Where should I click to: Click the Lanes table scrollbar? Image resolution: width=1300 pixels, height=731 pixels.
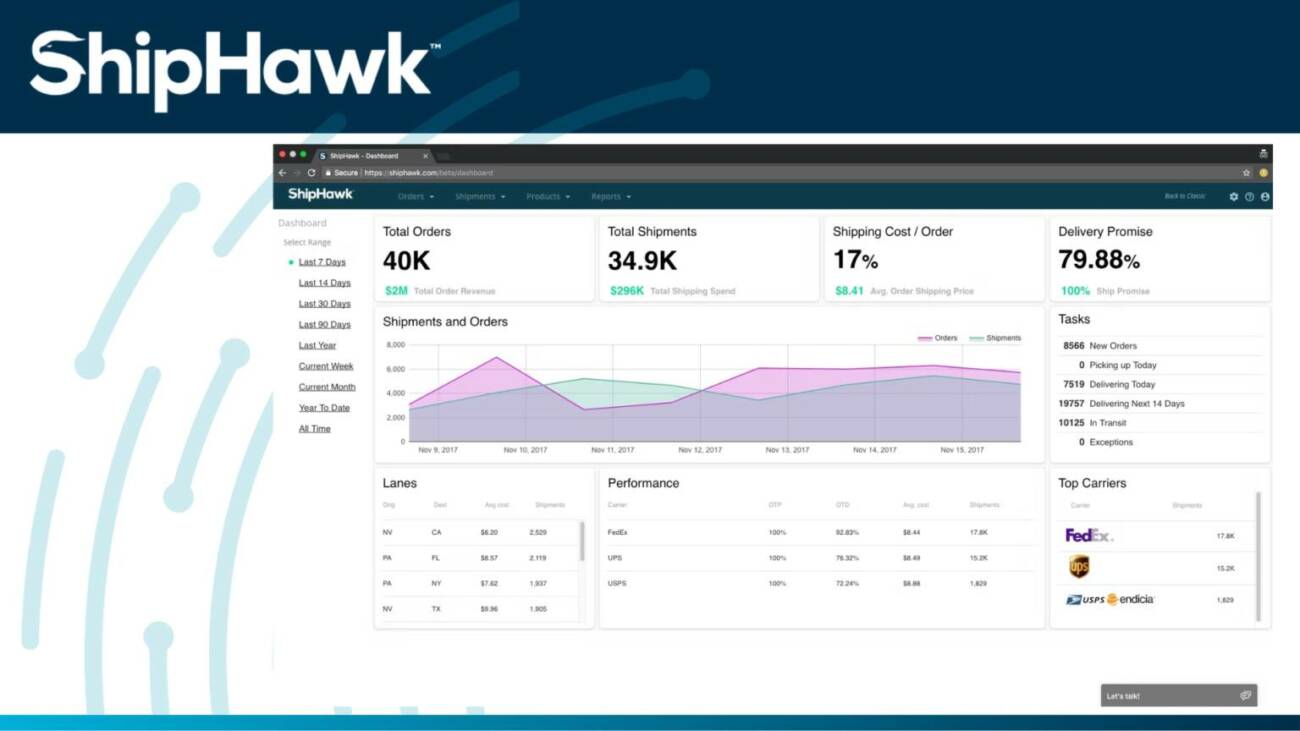click(582, 541)
